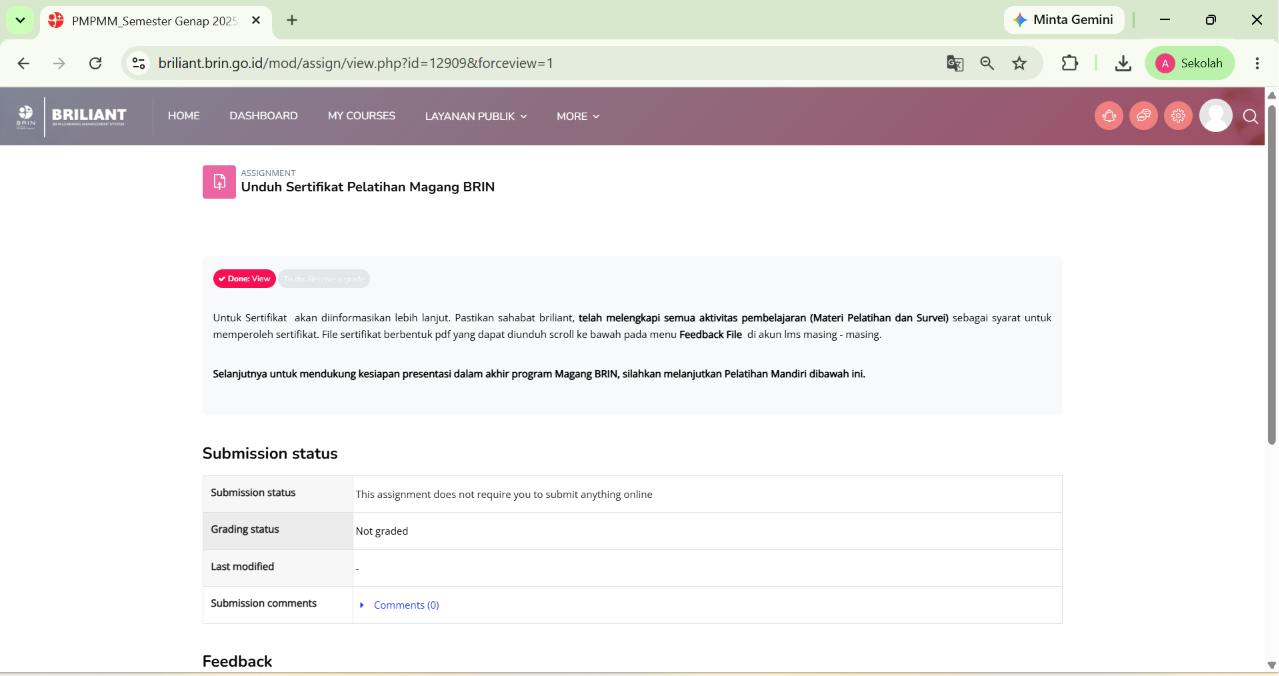Open the tab search dropdown arrow

click(20, 20)
